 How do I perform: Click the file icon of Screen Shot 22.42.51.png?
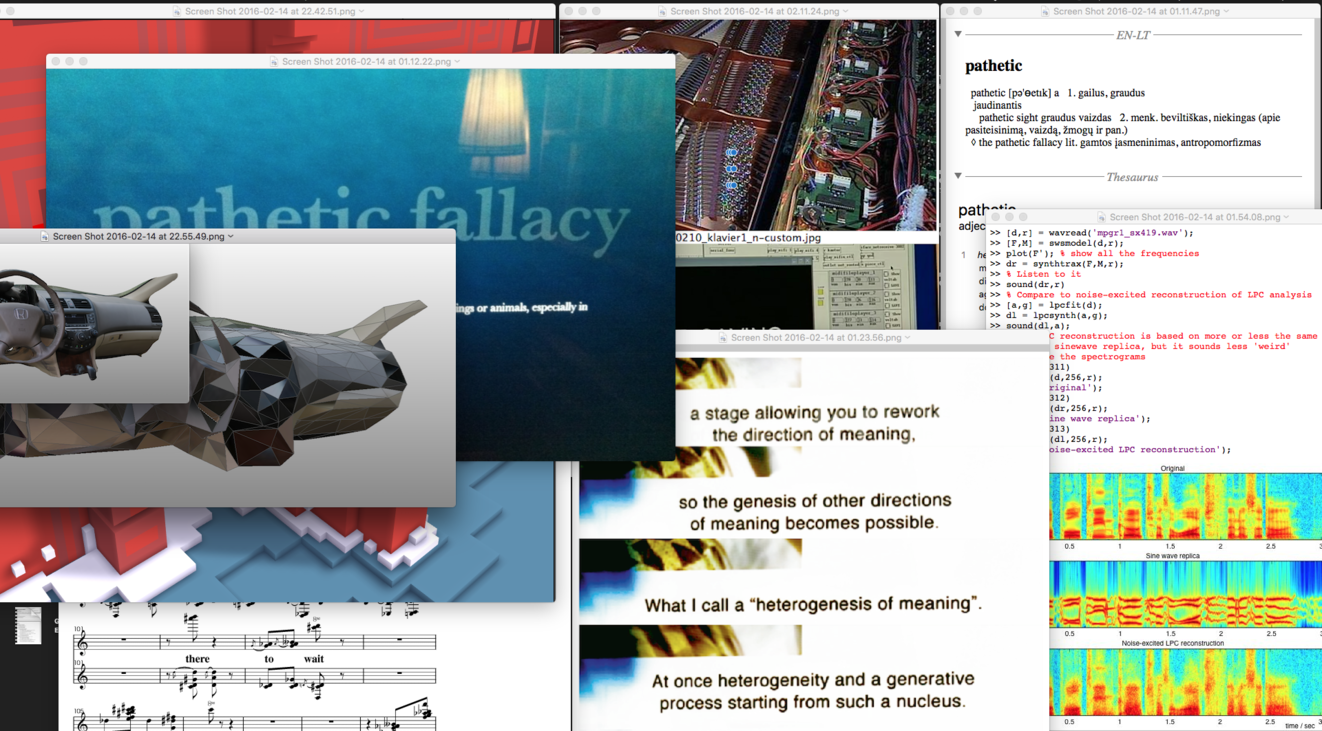coord(177,11)
